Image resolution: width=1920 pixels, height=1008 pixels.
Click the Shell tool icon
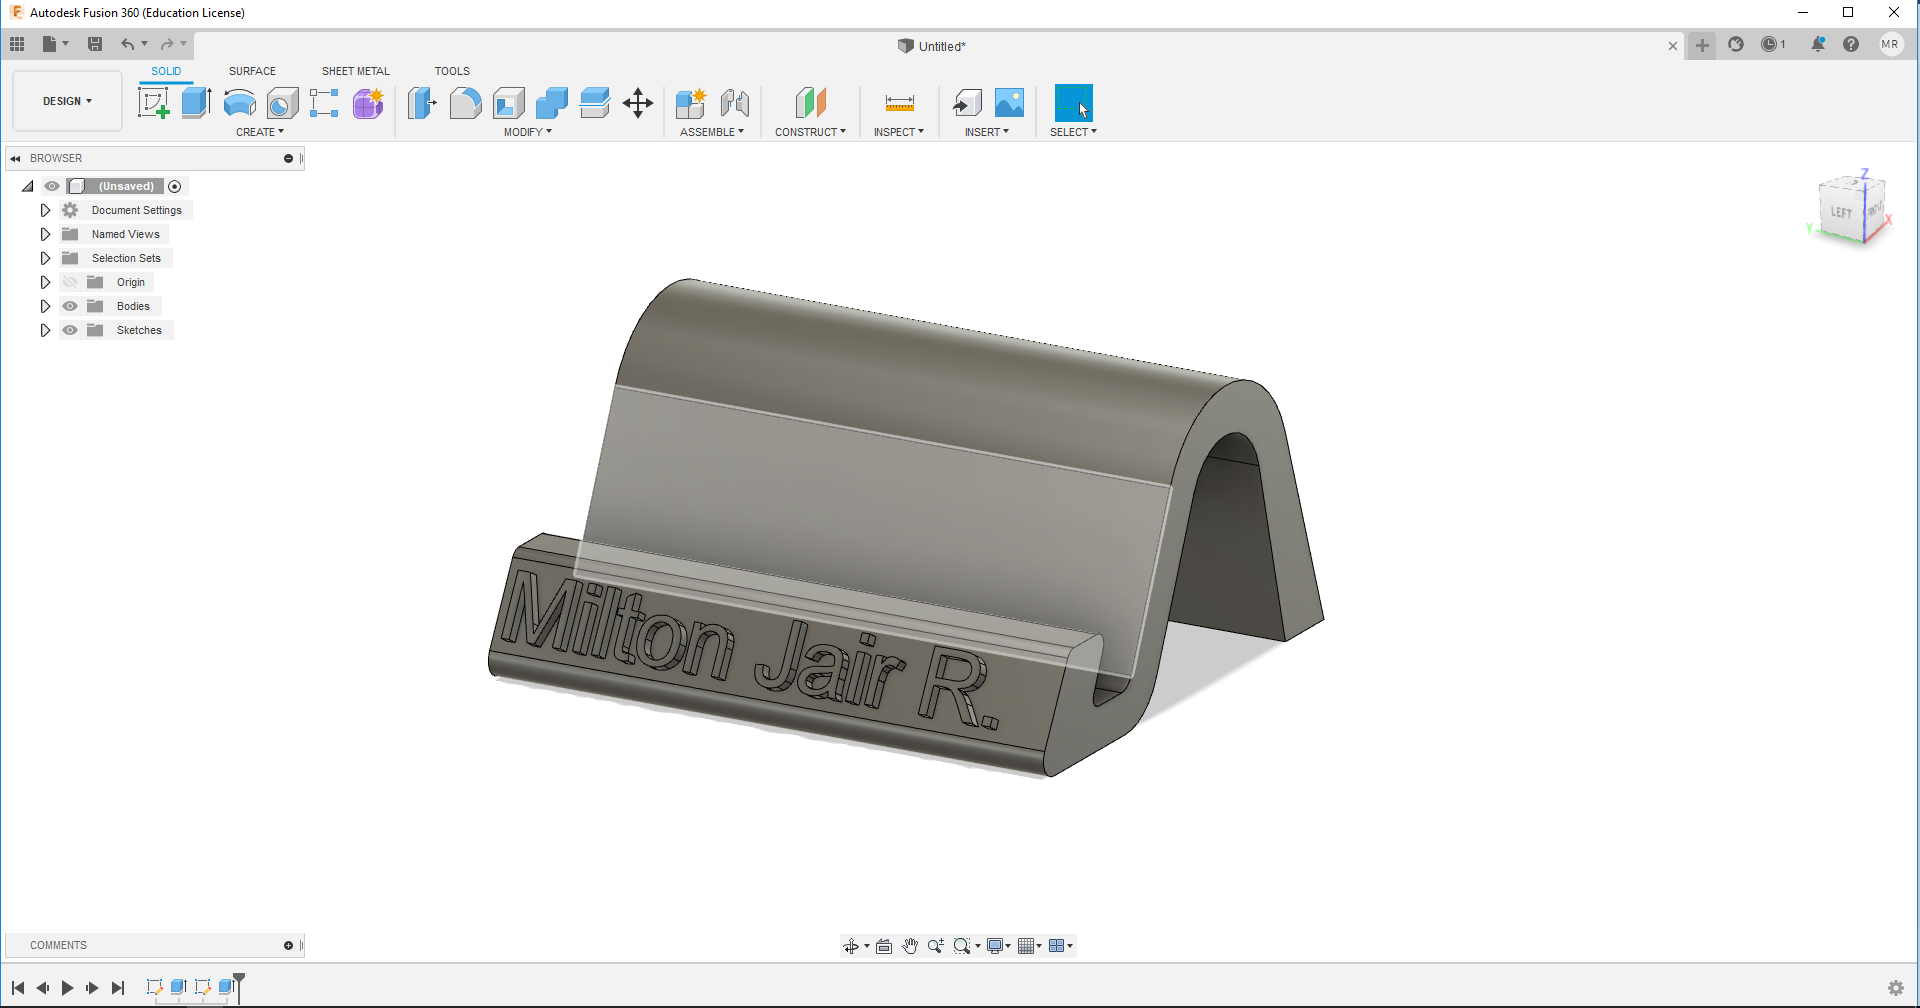[508, 103]
